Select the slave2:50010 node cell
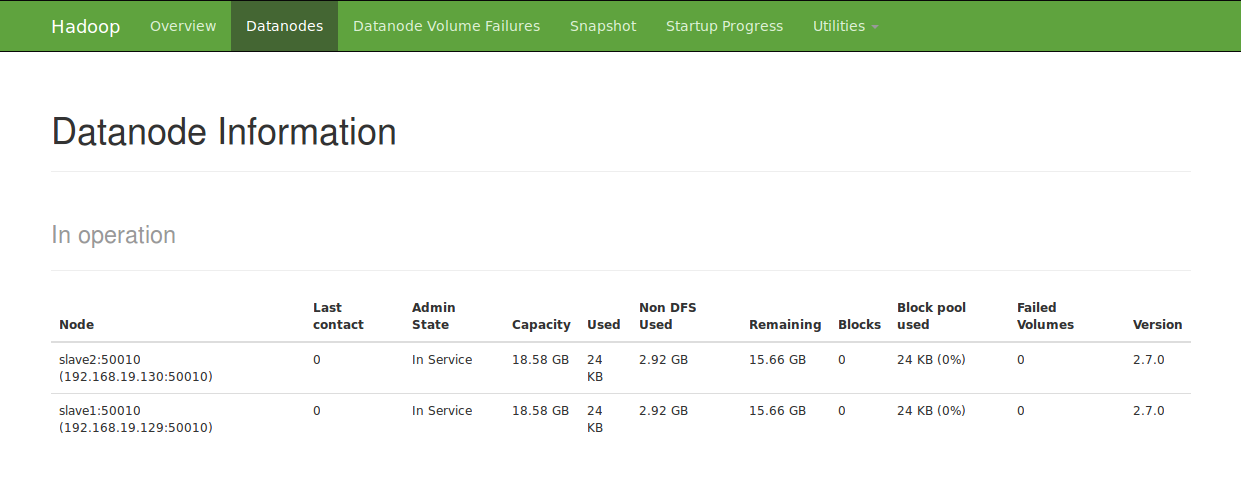The height and width of the screenshot is (479, 1241). point(136,368)
